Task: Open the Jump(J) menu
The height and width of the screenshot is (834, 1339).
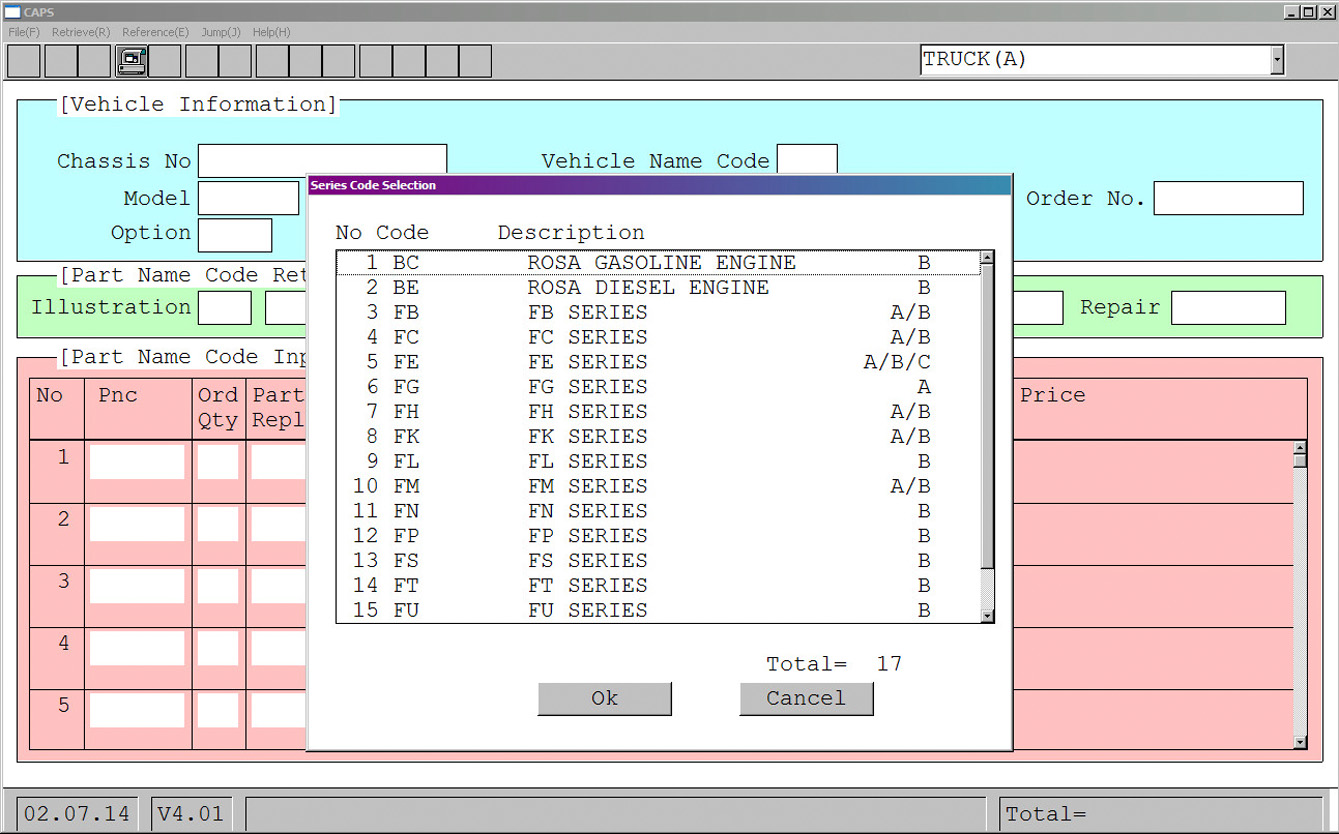Action: point(220,32)
